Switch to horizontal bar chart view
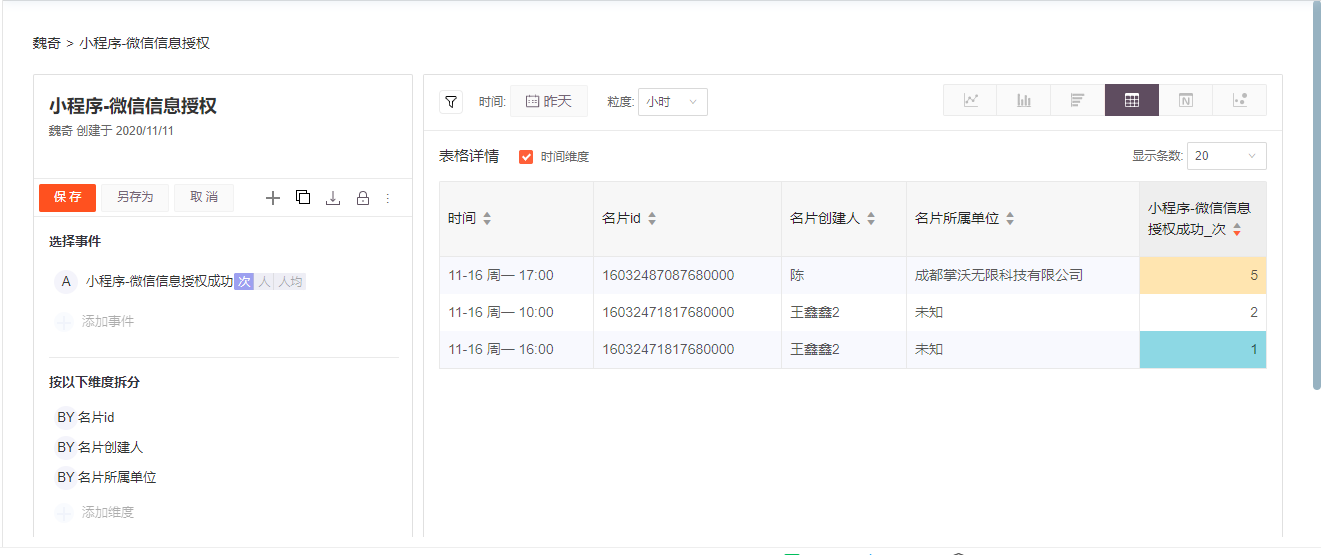 (1077, 100)
